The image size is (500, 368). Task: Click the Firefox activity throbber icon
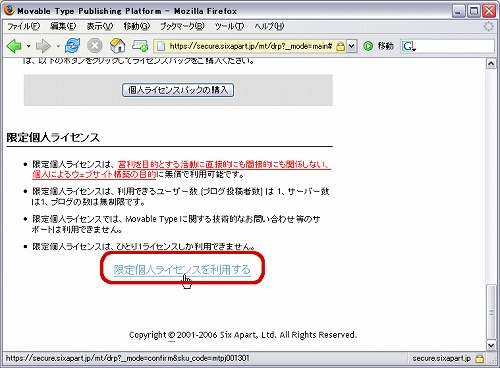[489, 26]
